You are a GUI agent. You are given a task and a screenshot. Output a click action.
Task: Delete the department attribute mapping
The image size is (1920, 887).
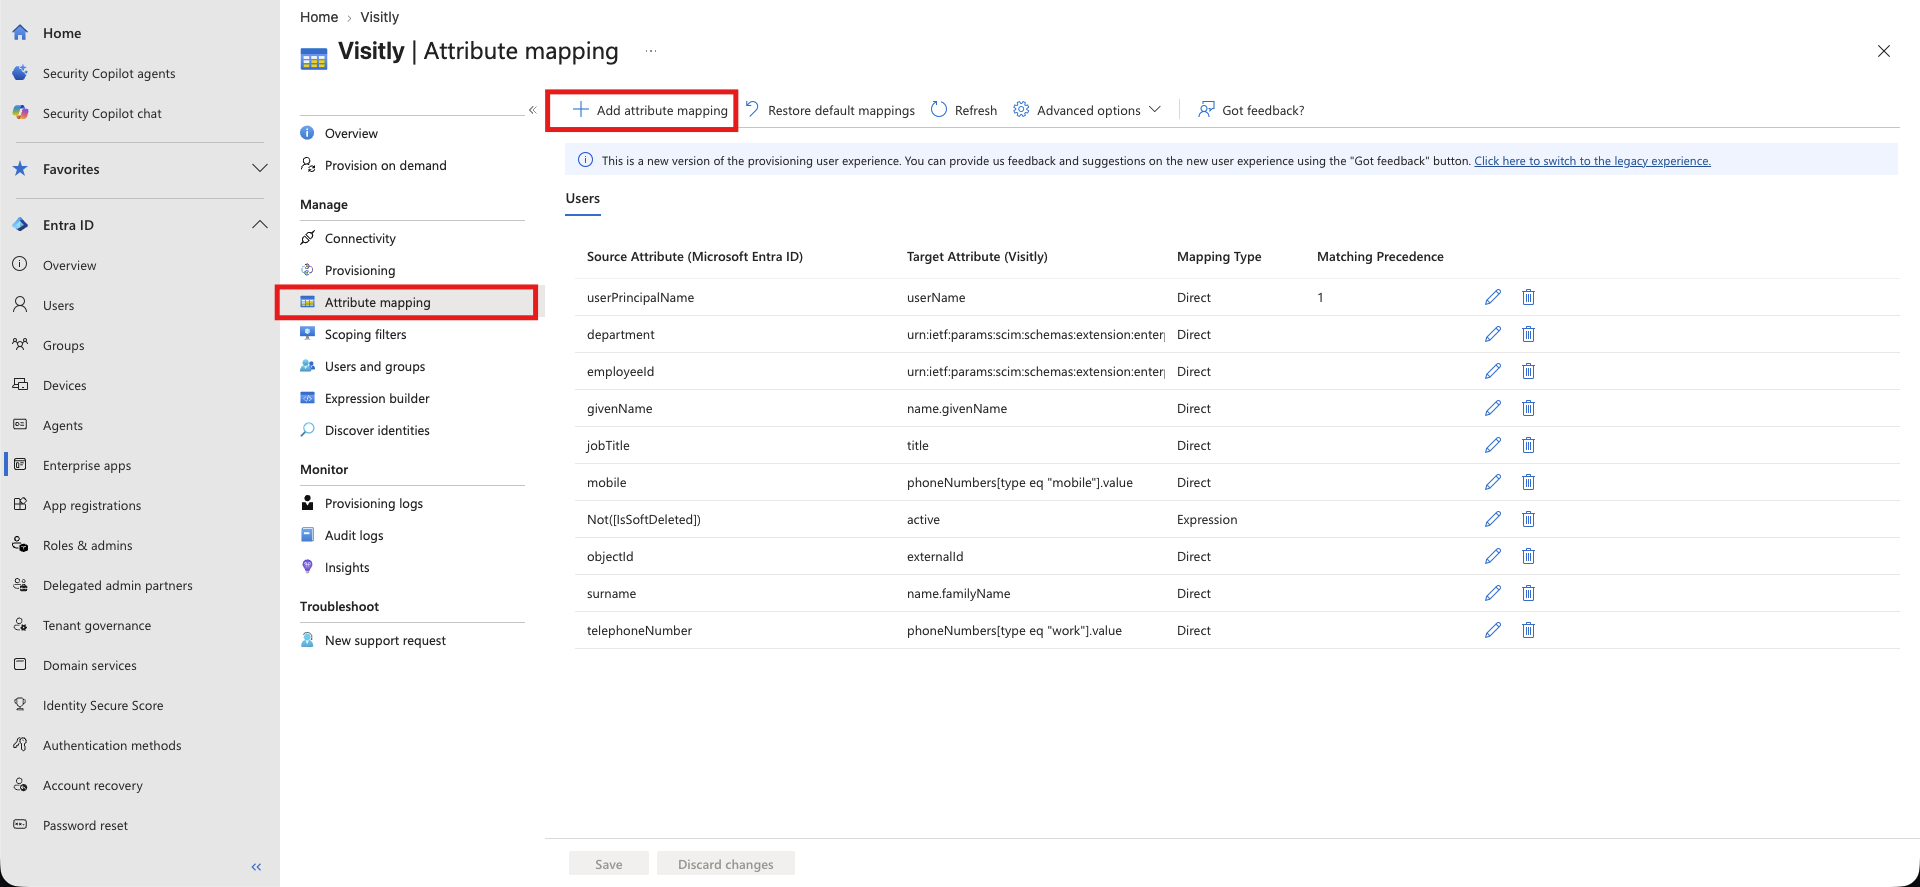pyautogui.click(x=1528, y=334)
